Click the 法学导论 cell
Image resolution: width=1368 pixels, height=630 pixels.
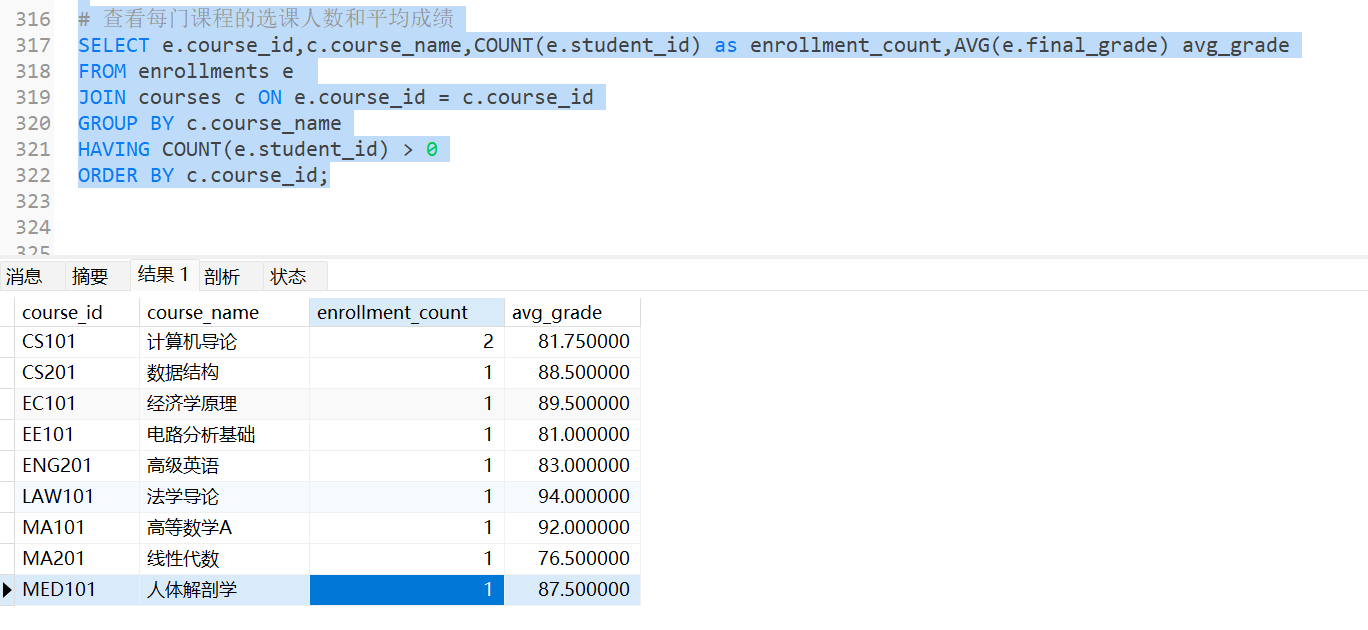[224, 497]
